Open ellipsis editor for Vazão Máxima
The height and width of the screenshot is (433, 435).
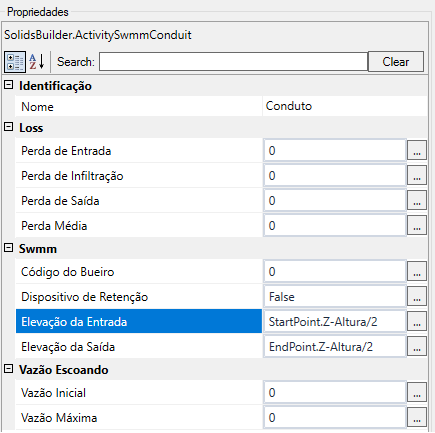click(417, 417)
